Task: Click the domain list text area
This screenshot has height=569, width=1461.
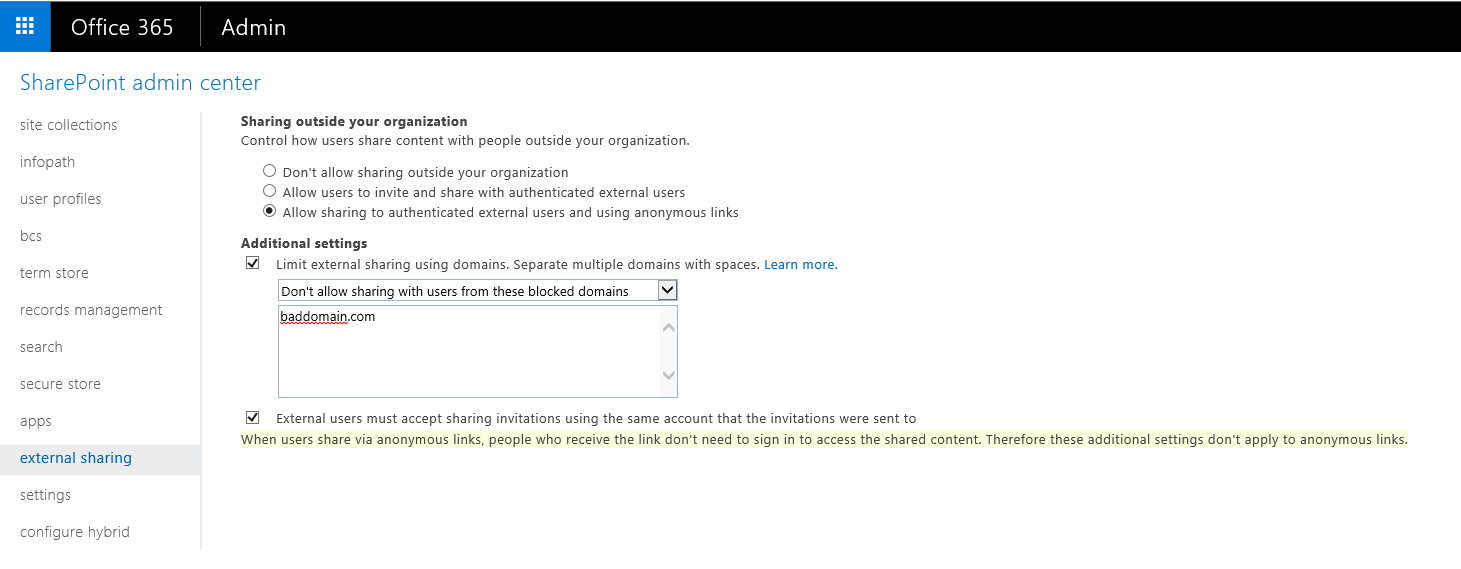Action: coord(470,355)
